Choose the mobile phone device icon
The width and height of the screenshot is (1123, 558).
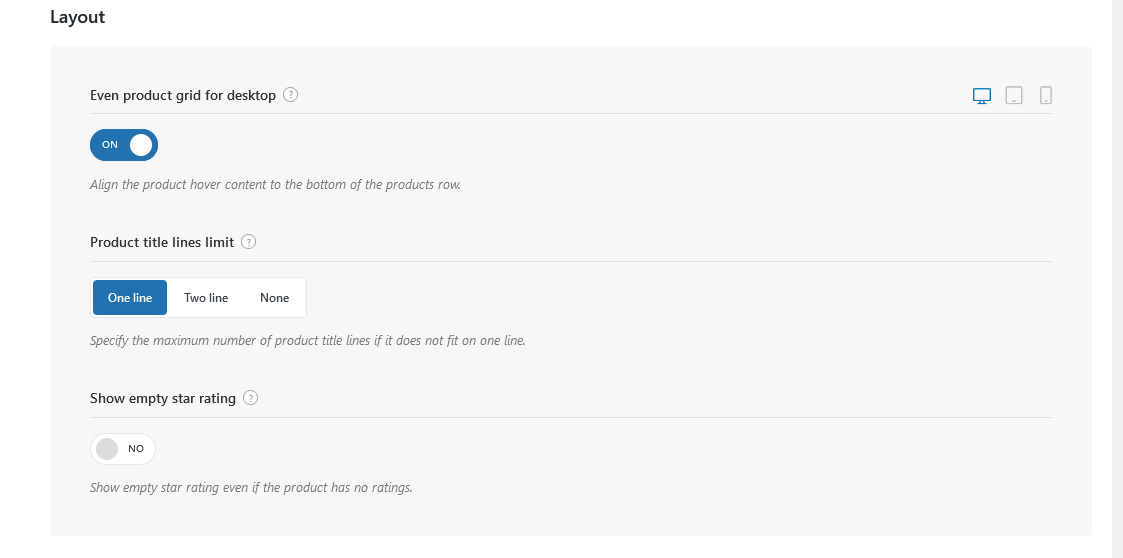tap(1046, 95)
